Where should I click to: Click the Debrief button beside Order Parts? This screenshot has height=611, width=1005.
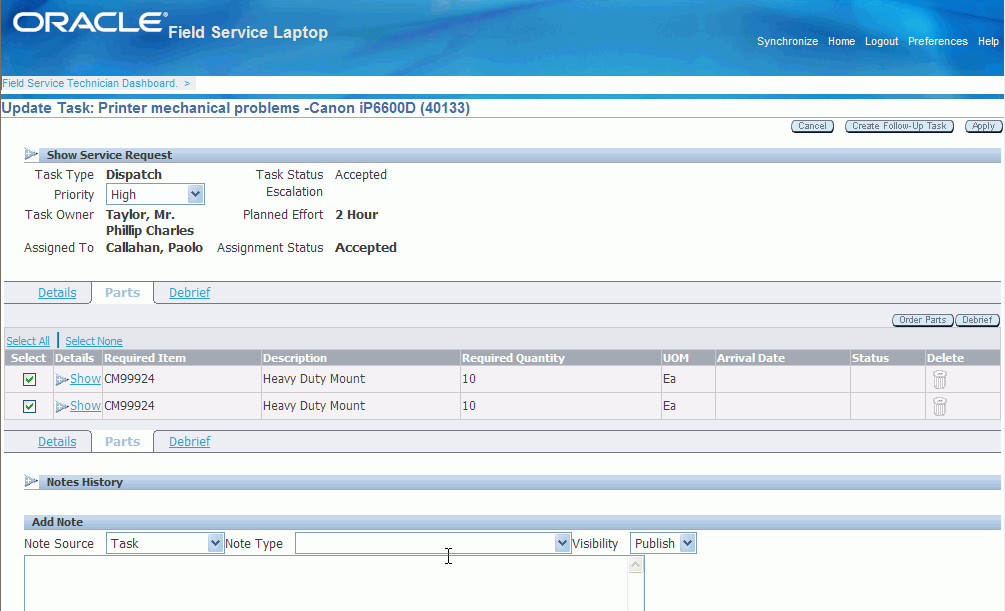[x=977, y=320]
